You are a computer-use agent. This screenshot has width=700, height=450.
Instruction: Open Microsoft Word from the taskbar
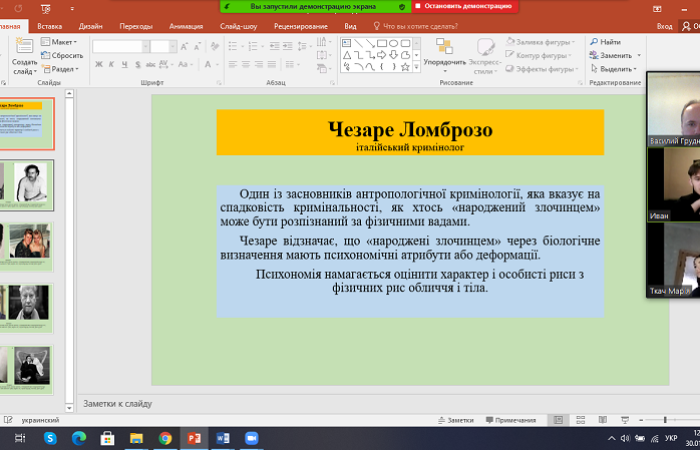click(x=222, y=438)
